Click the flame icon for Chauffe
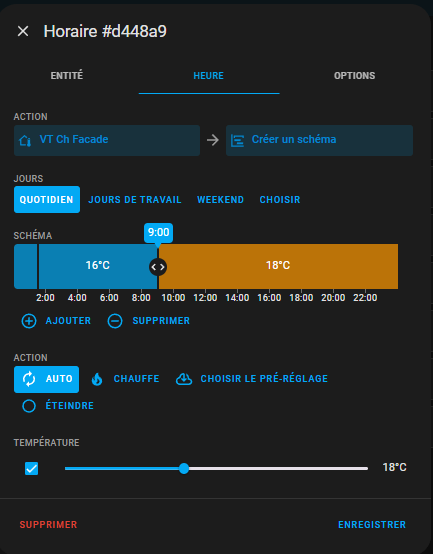 [x=97, y=379]
